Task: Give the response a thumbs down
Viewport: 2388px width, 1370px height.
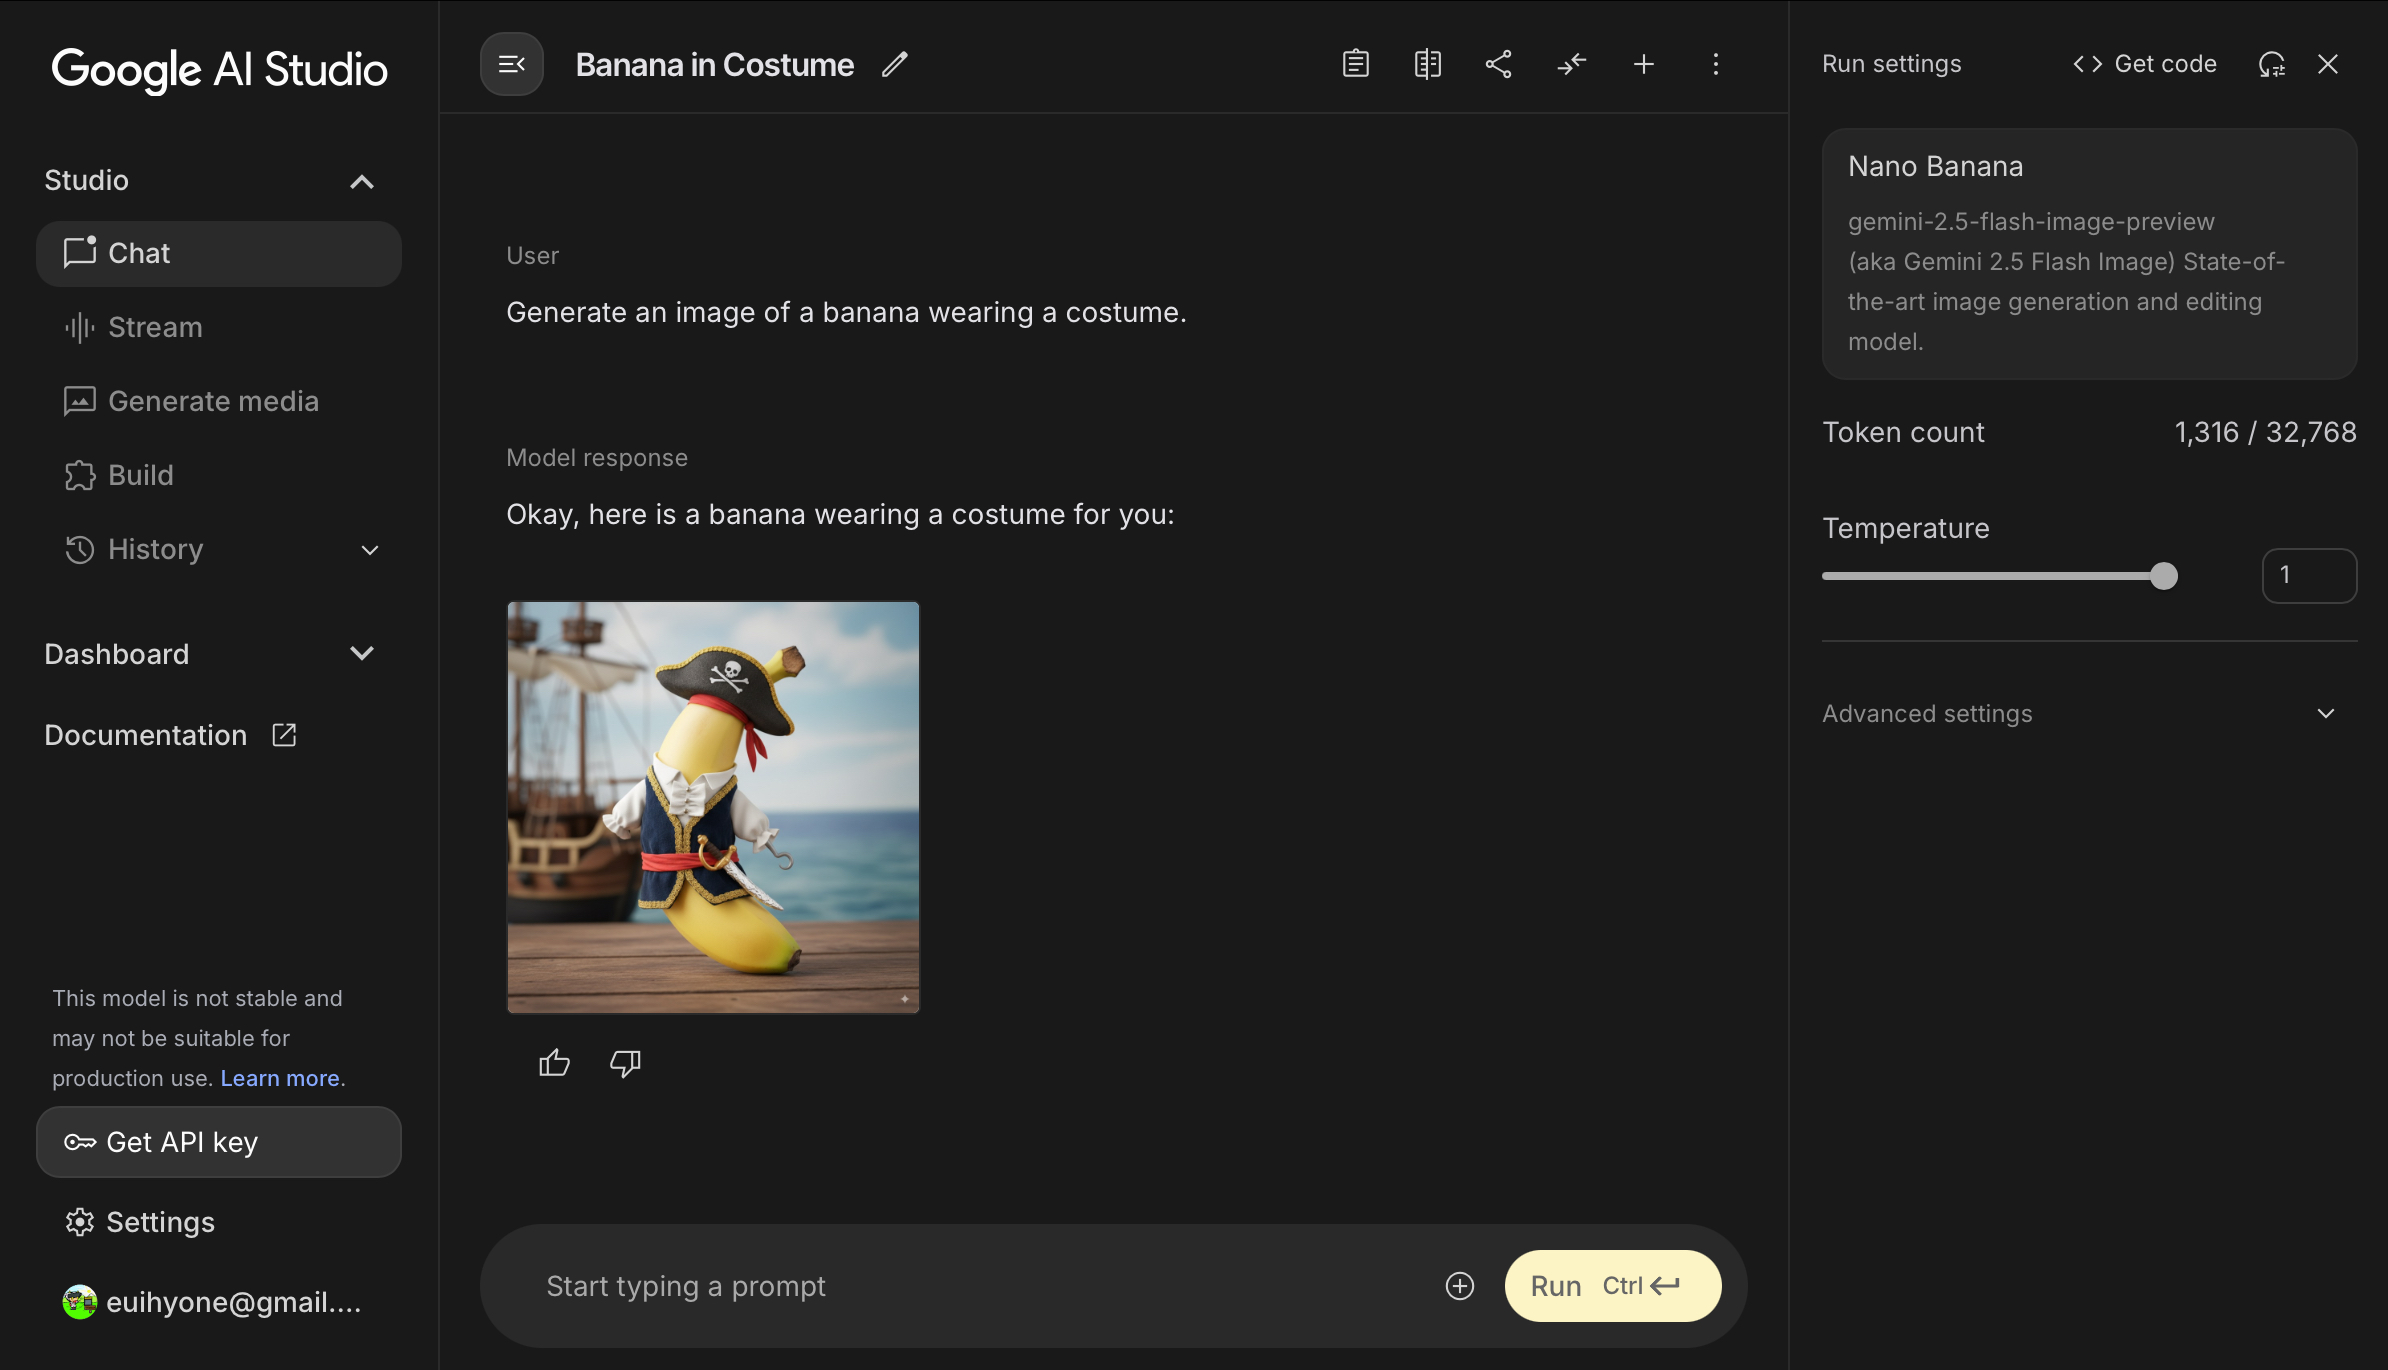Action: tap(625, 1062)
